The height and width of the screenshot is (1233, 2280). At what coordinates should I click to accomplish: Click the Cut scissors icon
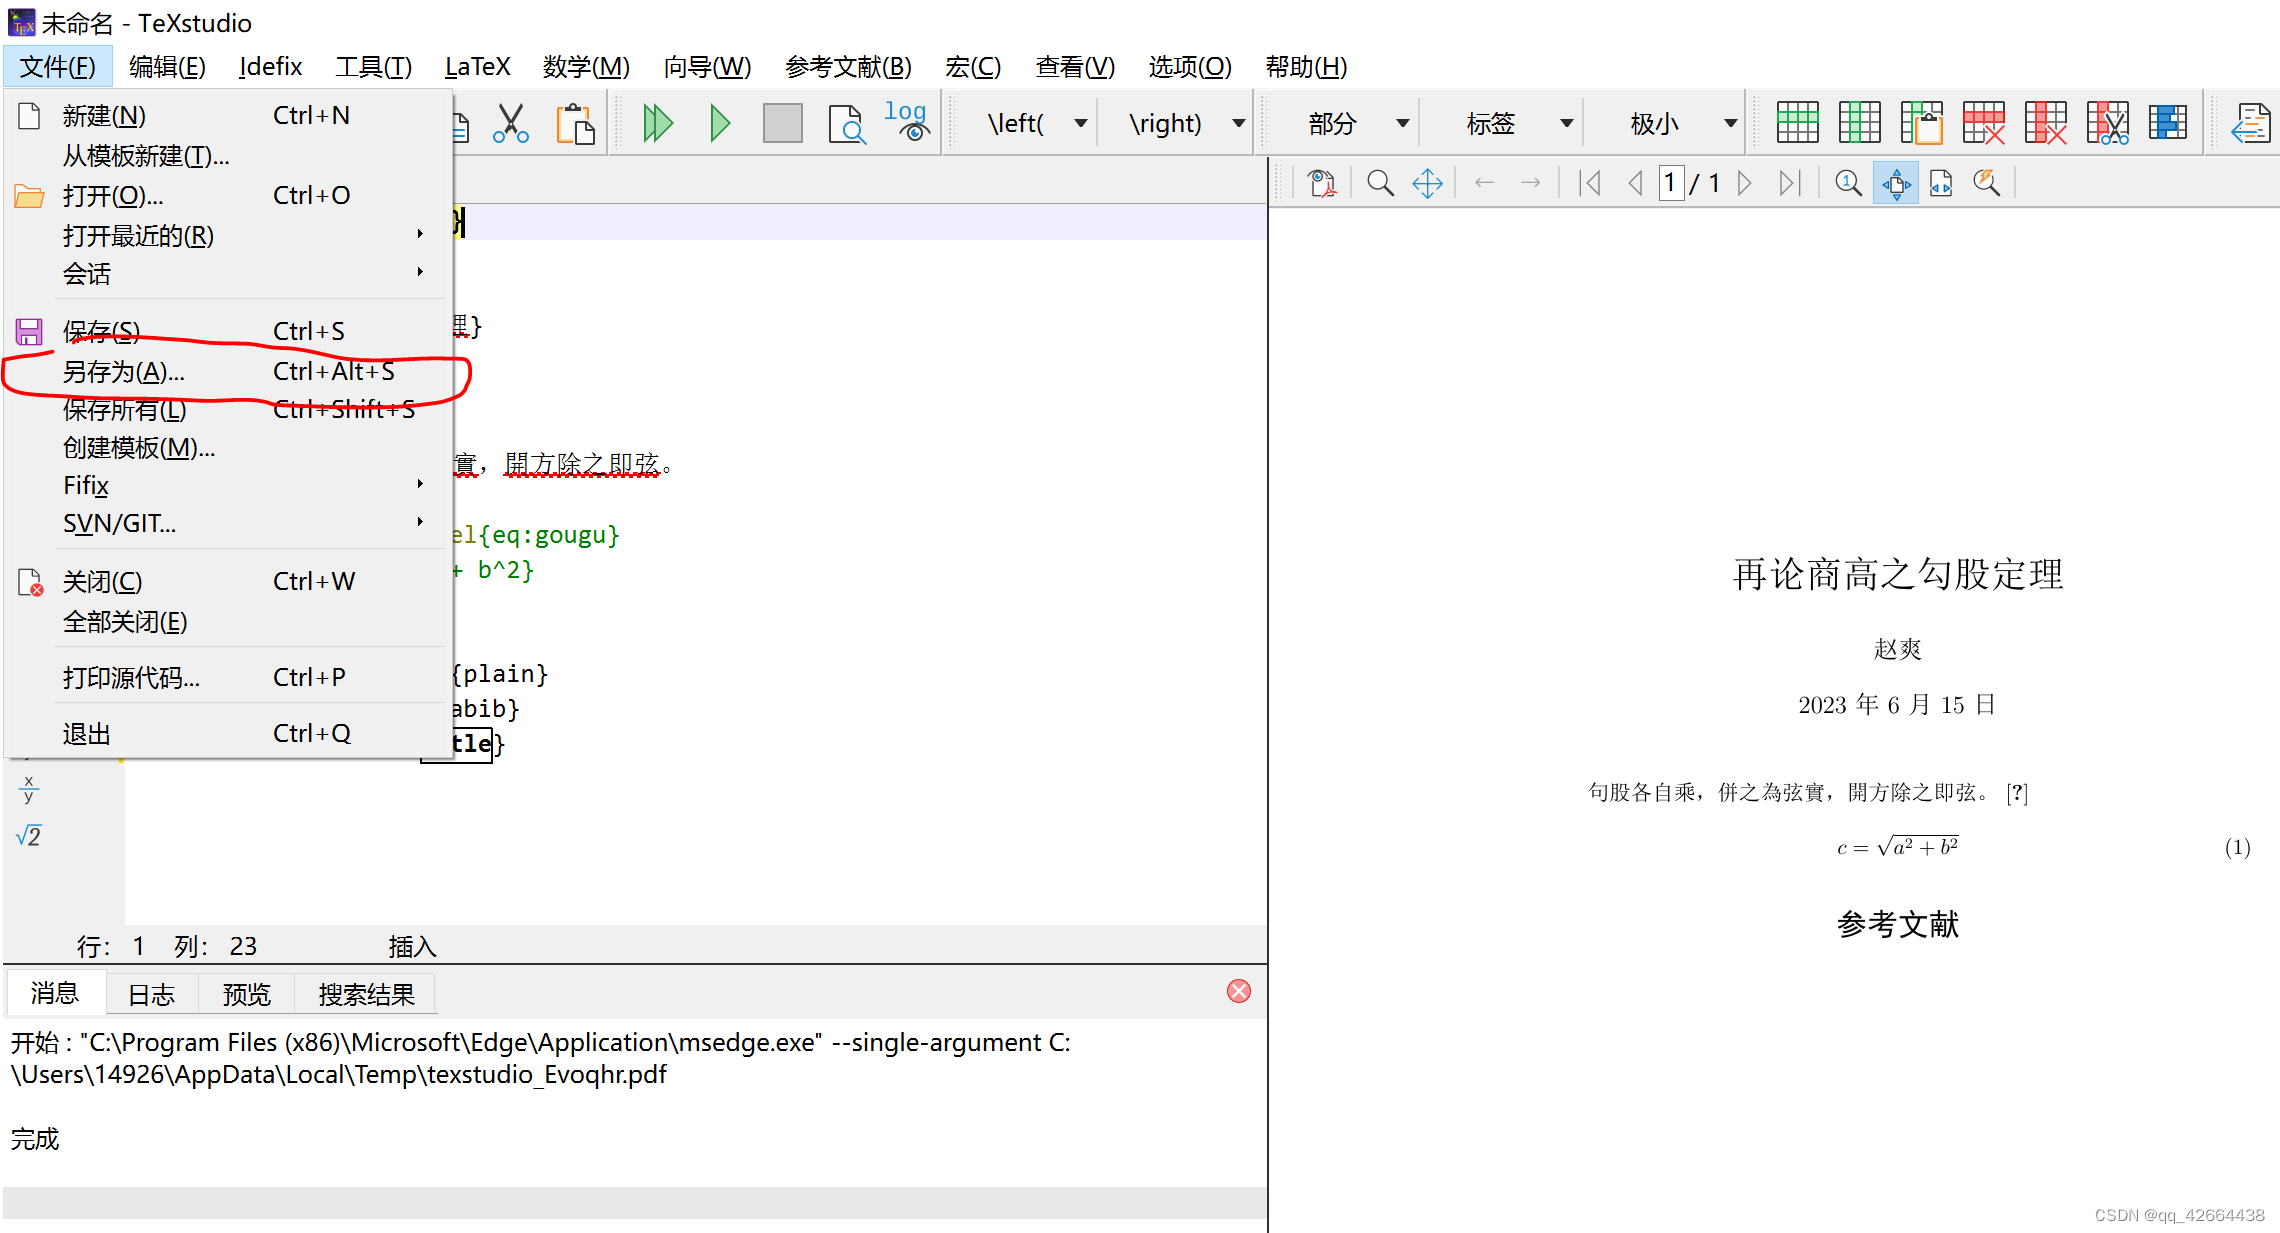(511, 123)
